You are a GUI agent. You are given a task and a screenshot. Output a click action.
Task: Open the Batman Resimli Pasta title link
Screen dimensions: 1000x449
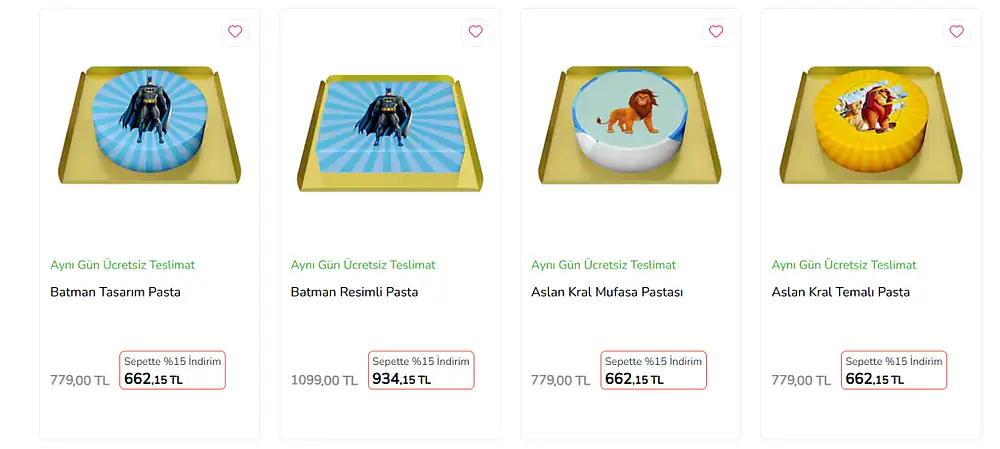354,292
